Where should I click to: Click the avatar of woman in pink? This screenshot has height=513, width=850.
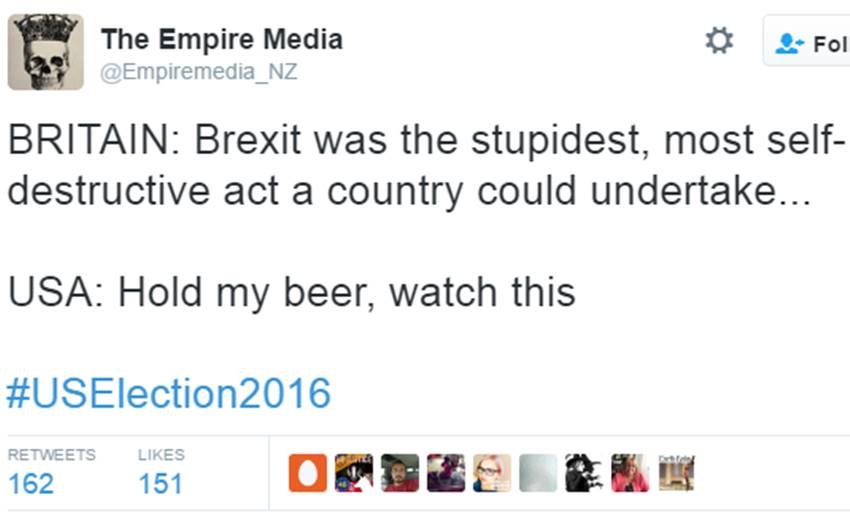click(630, 473)
